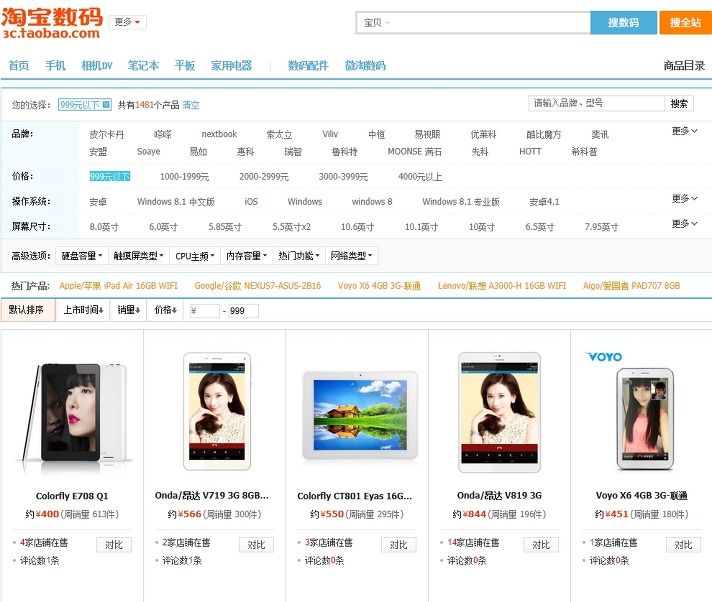Sort by 上市时间
This screenshot has width=712, height=602.
click(83, 310)
